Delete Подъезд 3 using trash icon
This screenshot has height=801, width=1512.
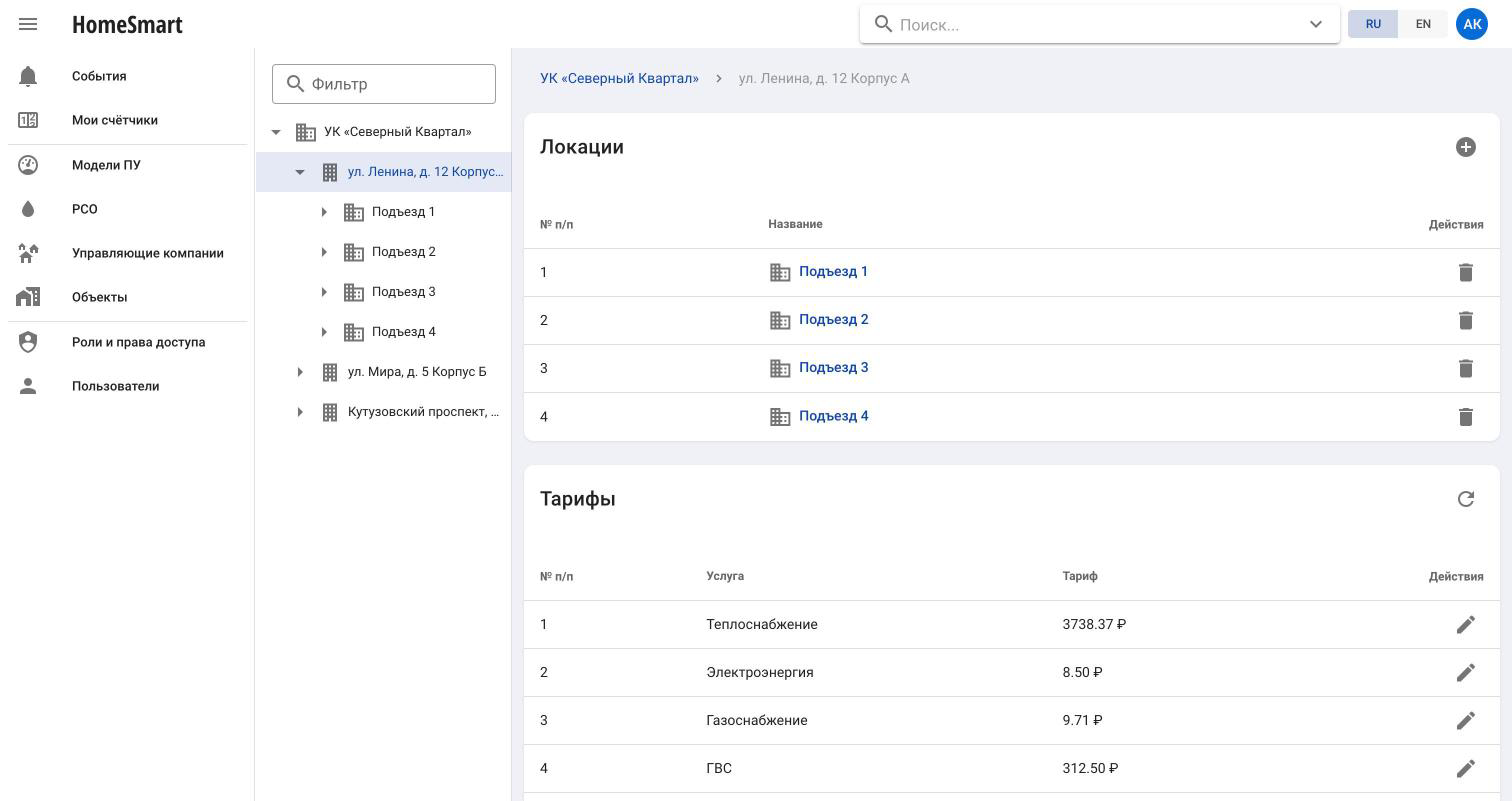(x=1466, y=368)
